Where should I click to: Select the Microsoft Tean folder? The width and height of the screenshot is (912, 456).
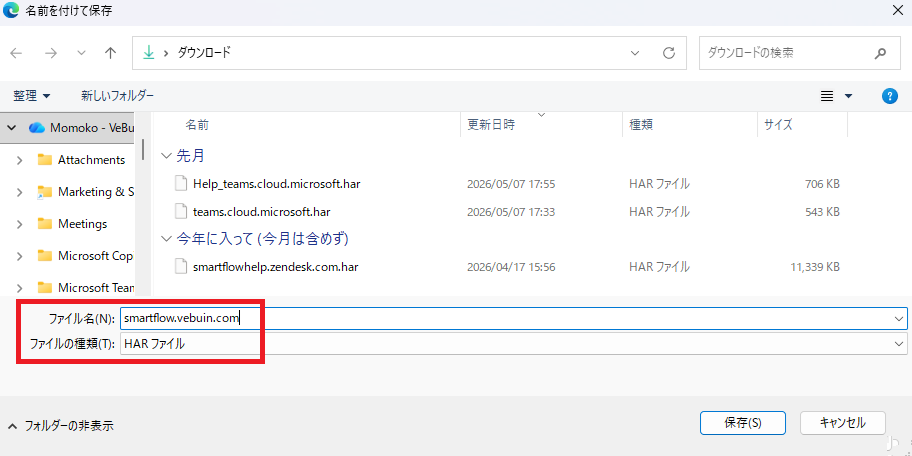coord(86,288)
